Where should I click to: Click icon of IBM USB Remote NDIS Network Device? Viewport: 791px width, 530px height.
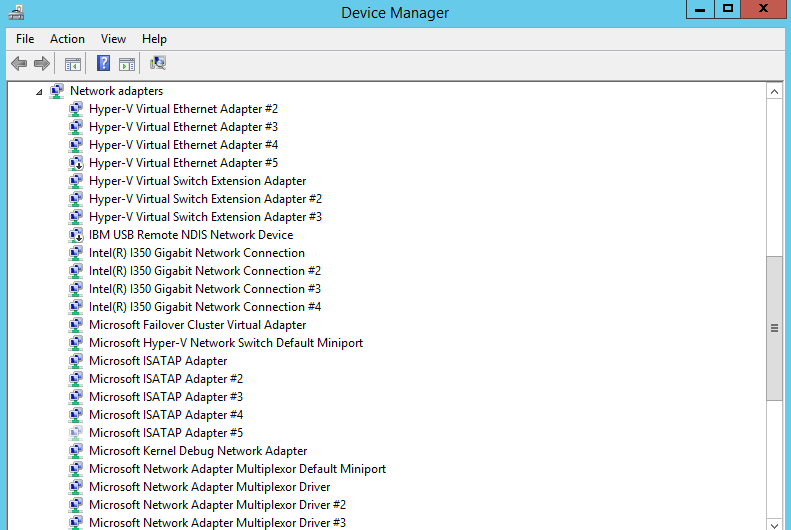pyautogui.click(x=76, y=235)
